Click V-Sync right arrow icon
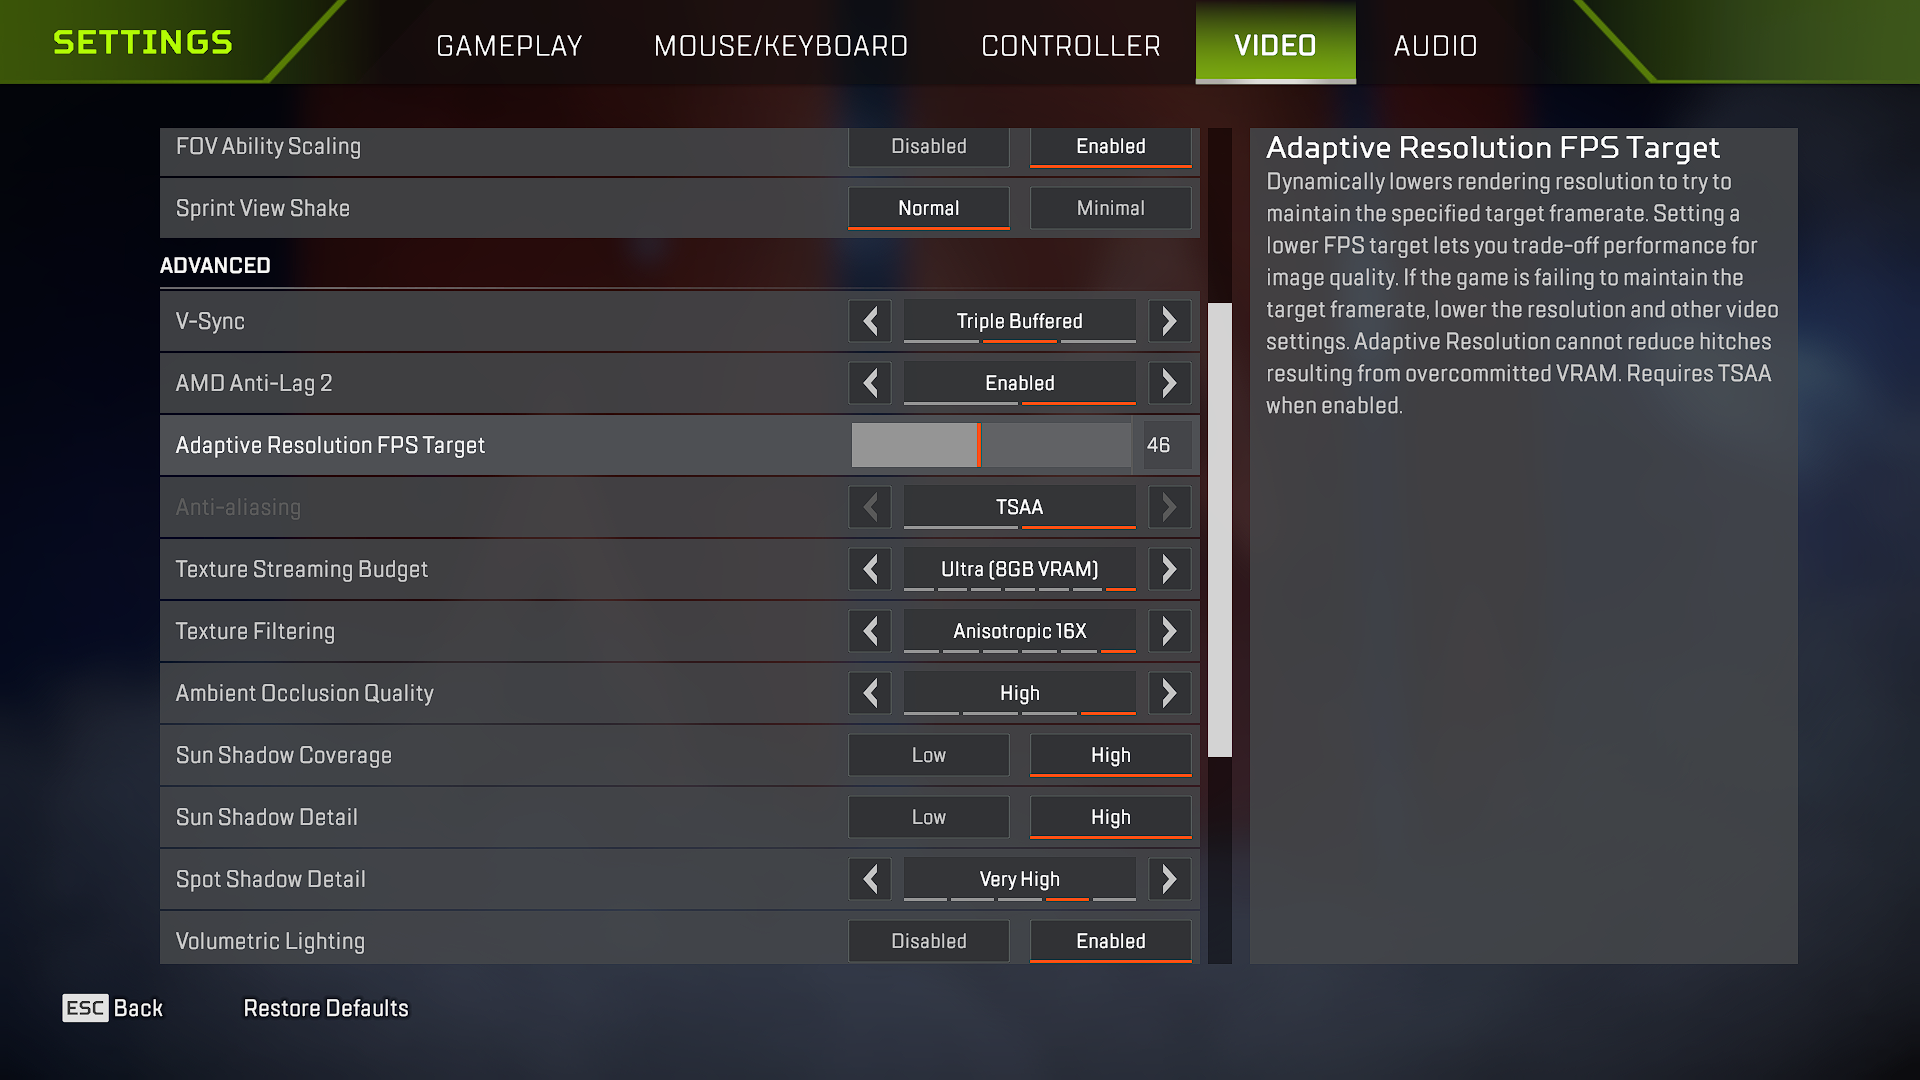The height and width of the screenshot is (1080, 1920). [1169, 321]
